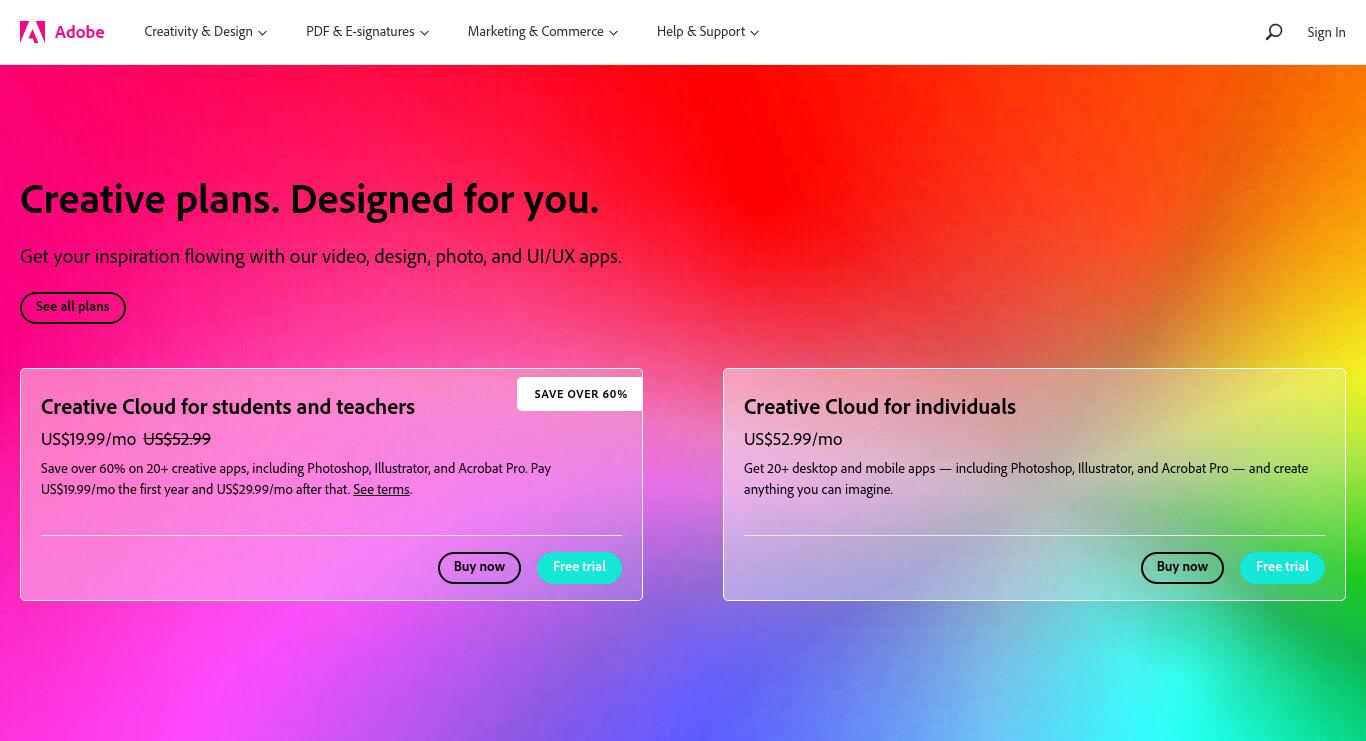Screen dimensions: 1366x741
Task: Open the search magnifier icon
Action: [x=1273, y=32]
